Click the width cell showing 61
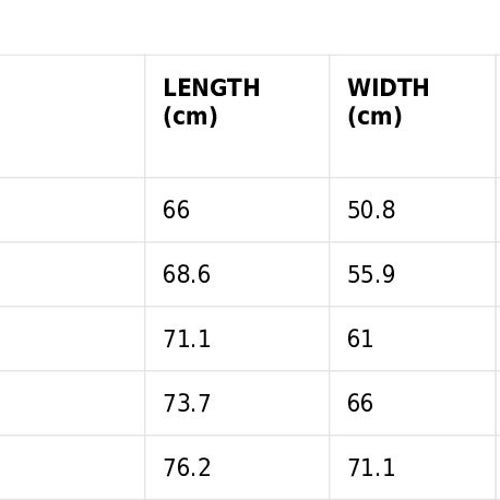 (412, 339)
